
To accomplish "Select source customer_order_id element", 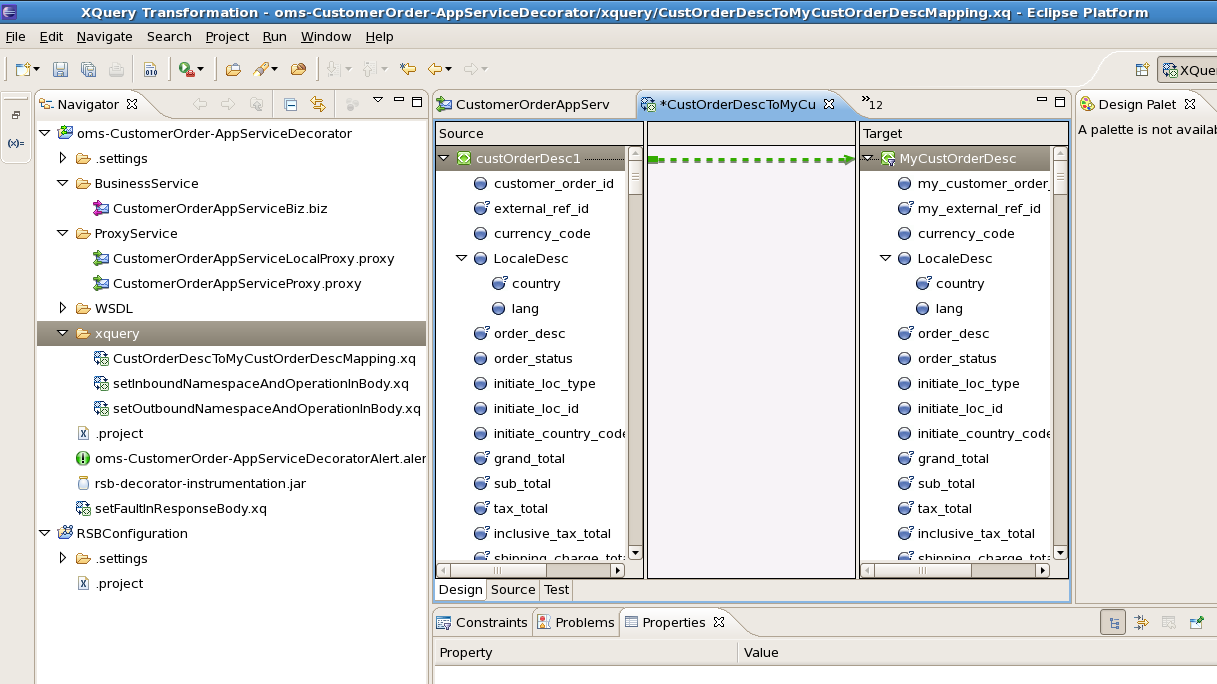I will 554,183.
